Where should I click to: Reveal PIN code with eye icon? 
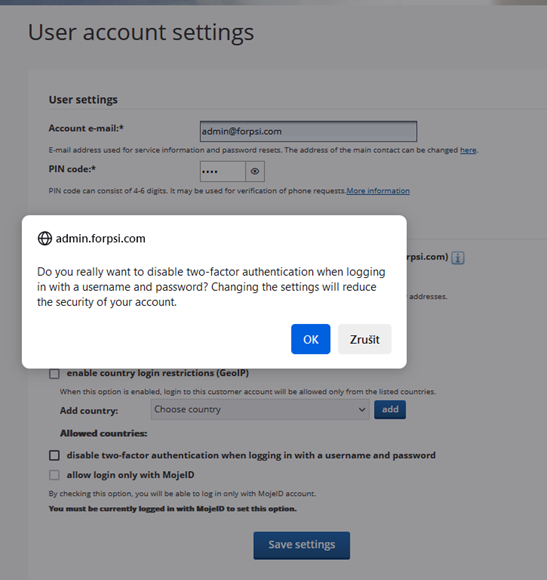(255, 171)
